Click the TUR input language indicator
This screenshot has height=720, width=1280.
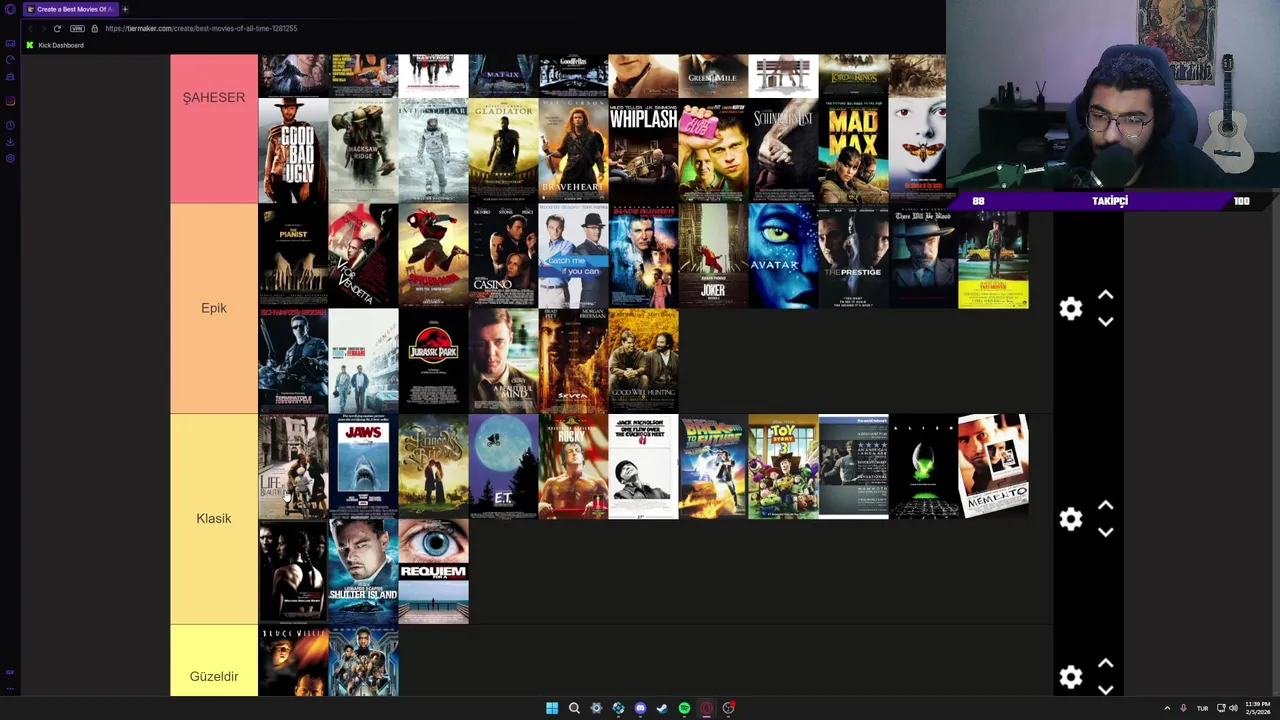1202,708
